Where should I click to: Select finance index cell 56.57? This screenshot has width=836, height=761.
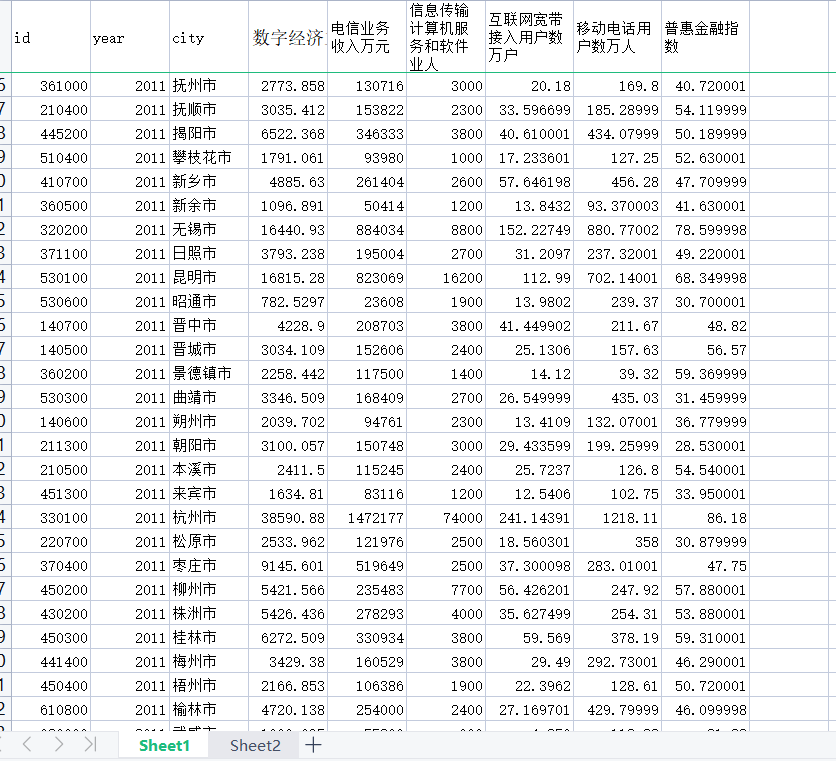705,349
